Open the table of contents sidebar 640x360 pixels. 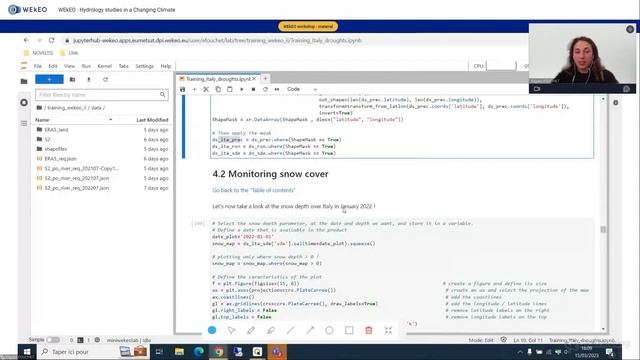point(24,123)
